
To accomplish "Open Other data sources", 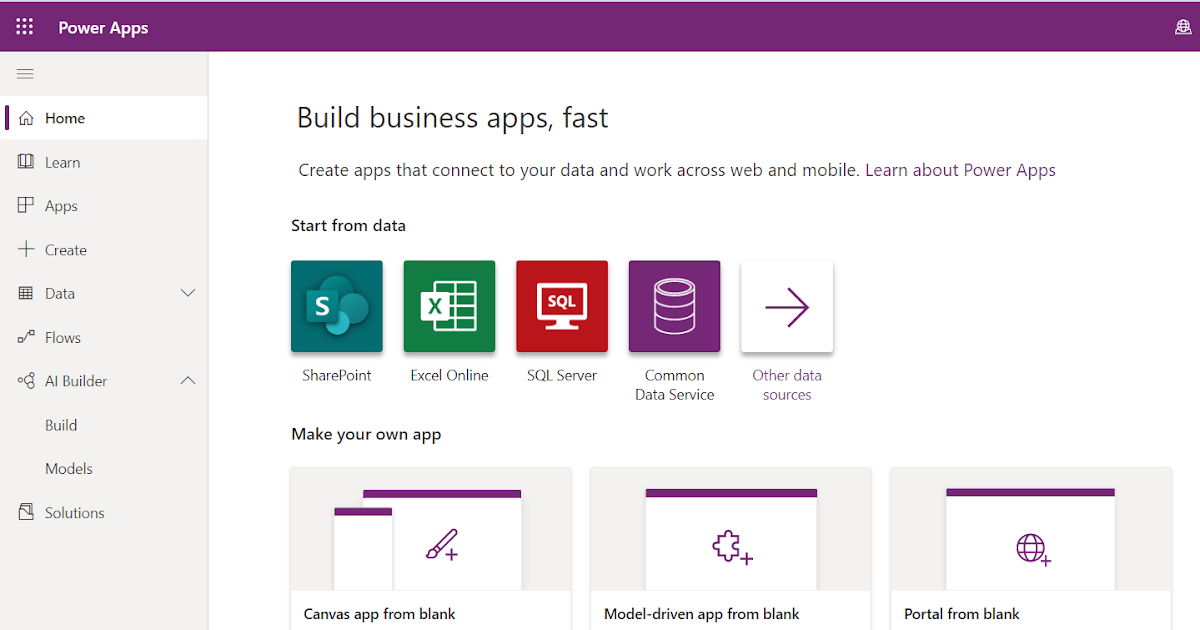I will [x=787, y=306].
